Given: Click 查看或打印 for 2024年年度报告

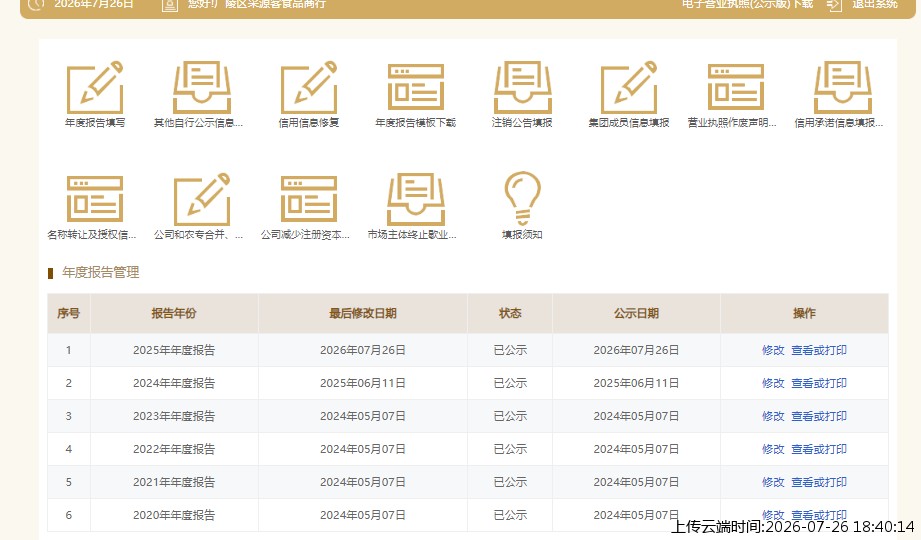Looking at the screenshot, I should (x=819, y=383).
